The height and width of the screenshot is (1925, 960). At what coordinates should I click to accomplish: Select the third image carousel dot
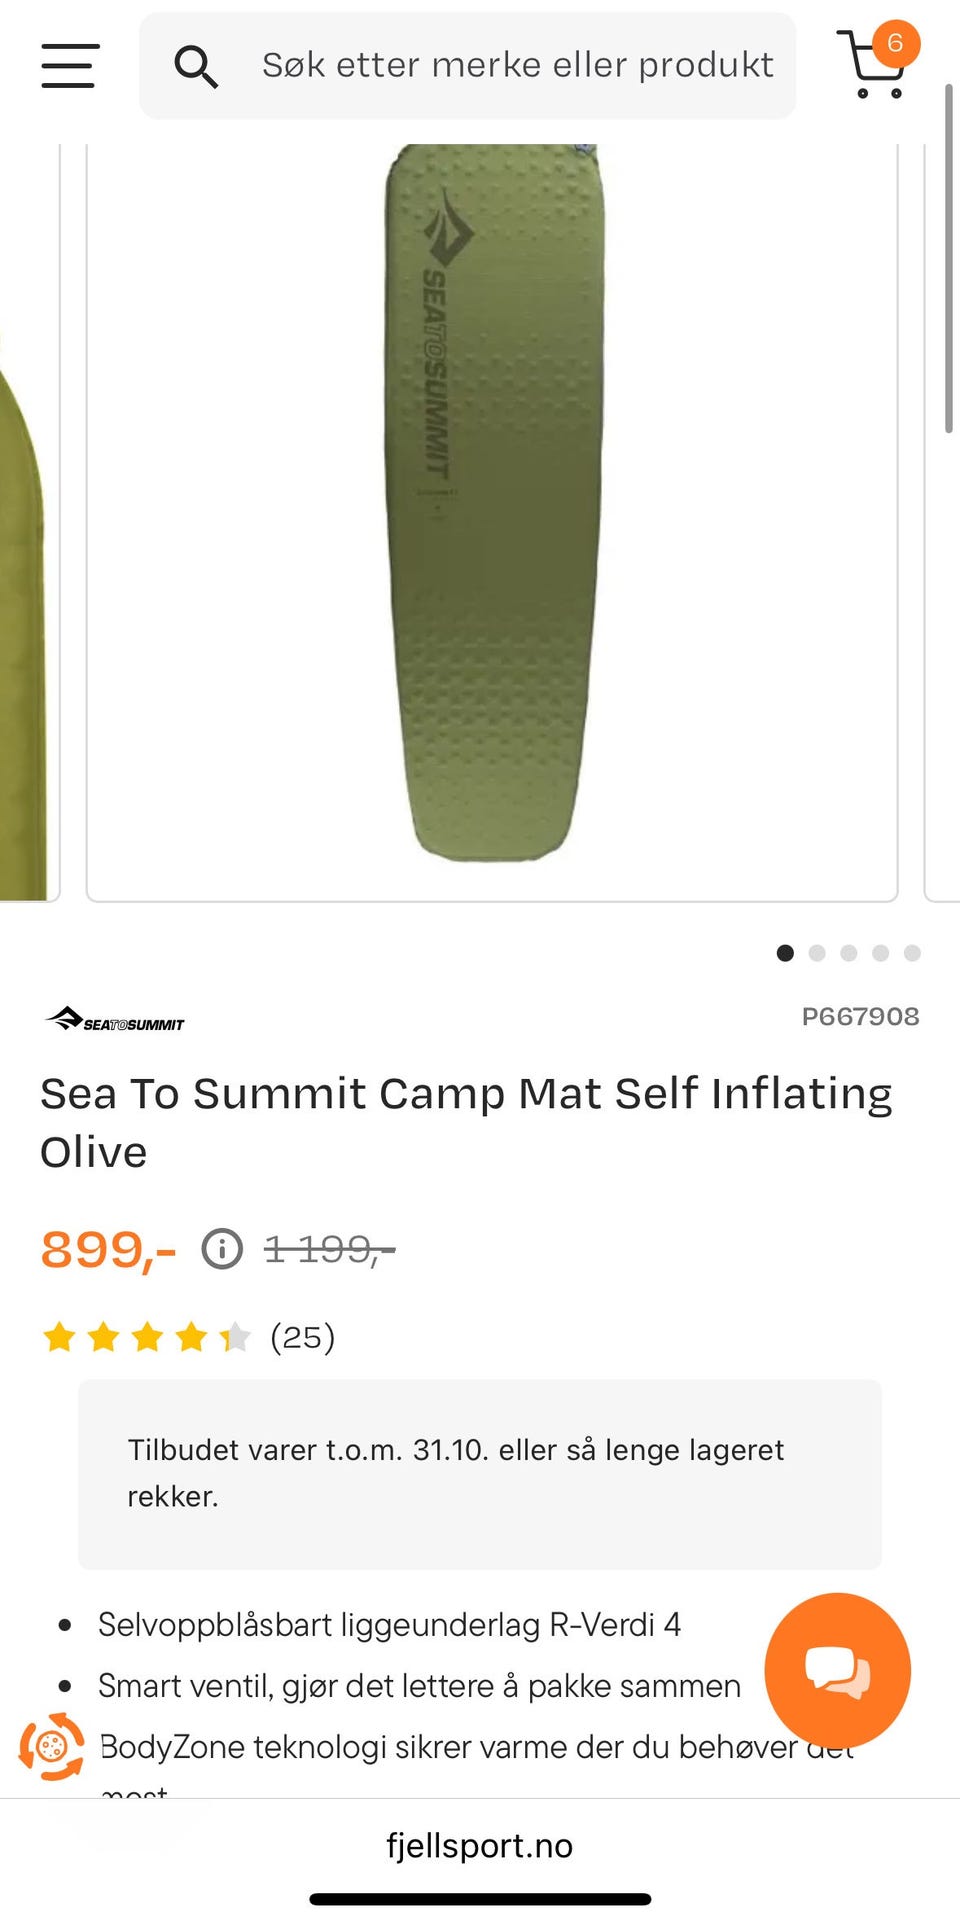point(849,953)
